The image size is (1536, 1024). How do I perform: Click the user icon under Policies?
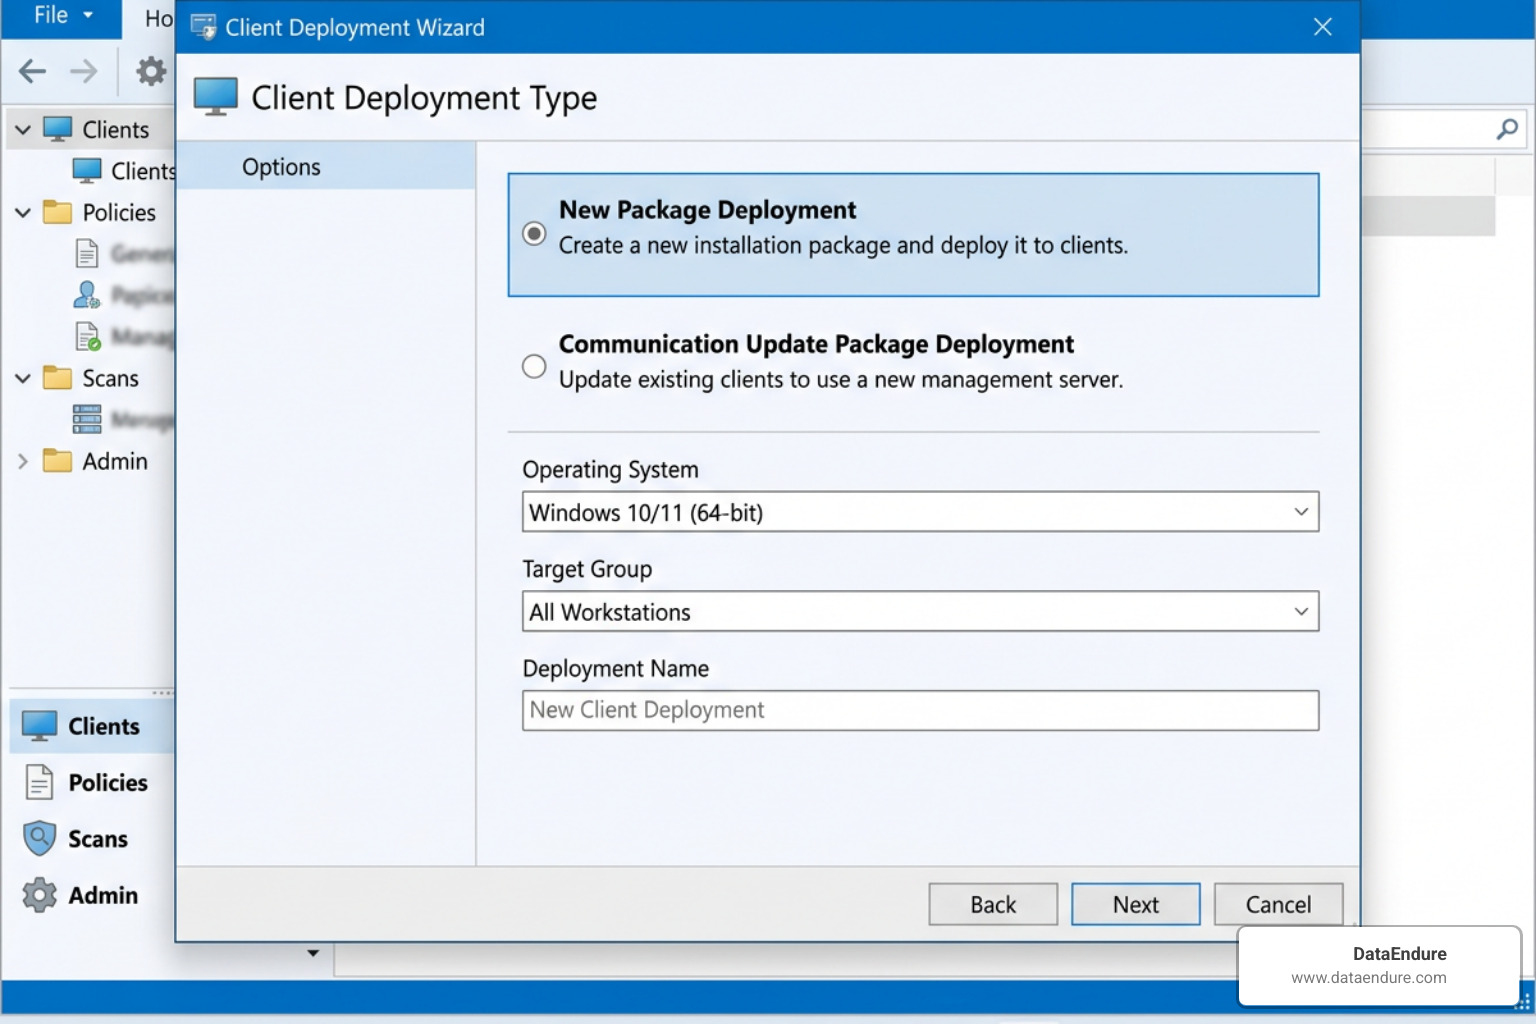pos(87,295)
